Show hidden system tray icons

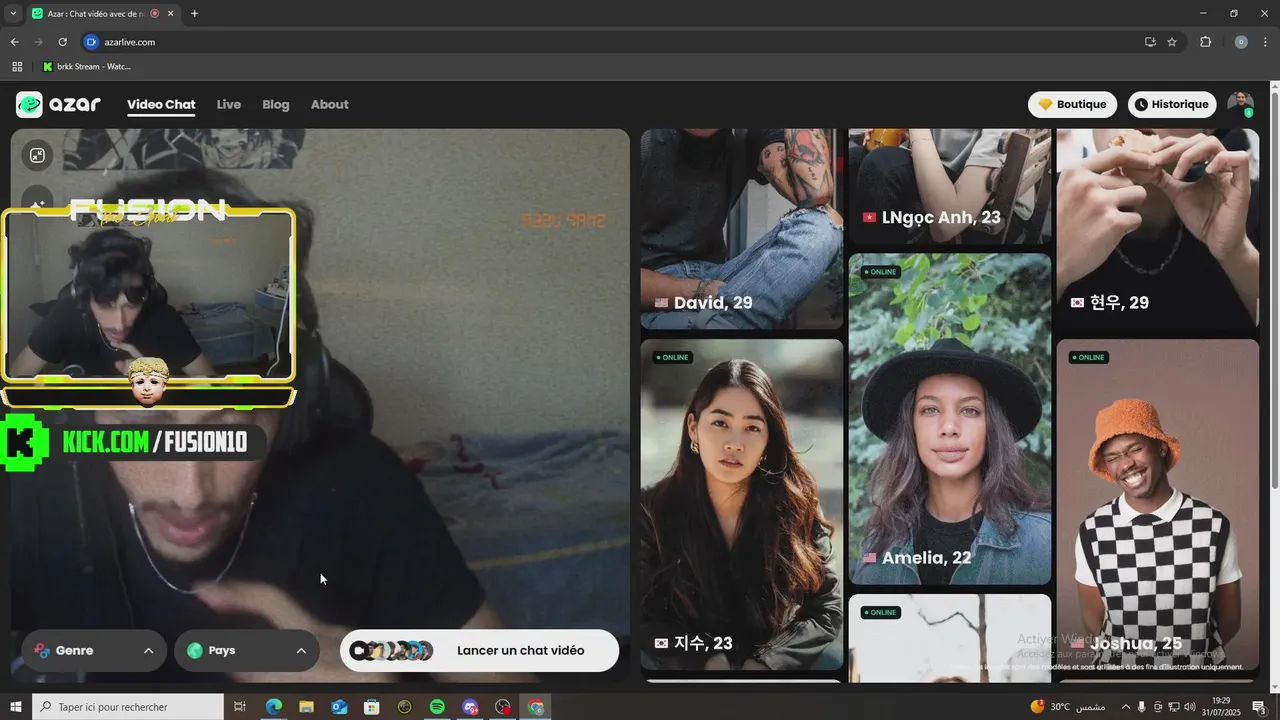pos(1125,707)
